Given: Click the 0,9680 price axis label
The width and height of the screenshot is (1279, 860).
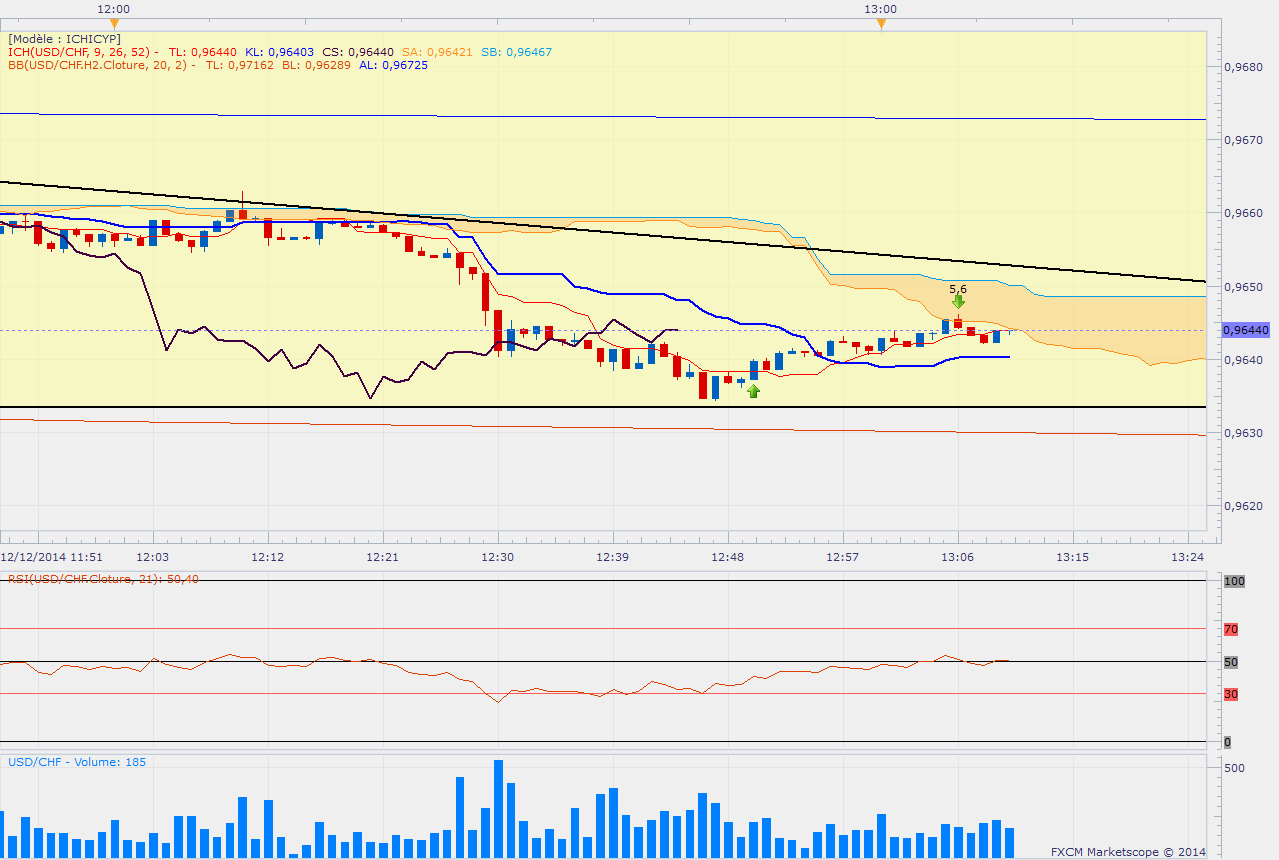Looking at the screenshot, I should (x=1245, y=67).
